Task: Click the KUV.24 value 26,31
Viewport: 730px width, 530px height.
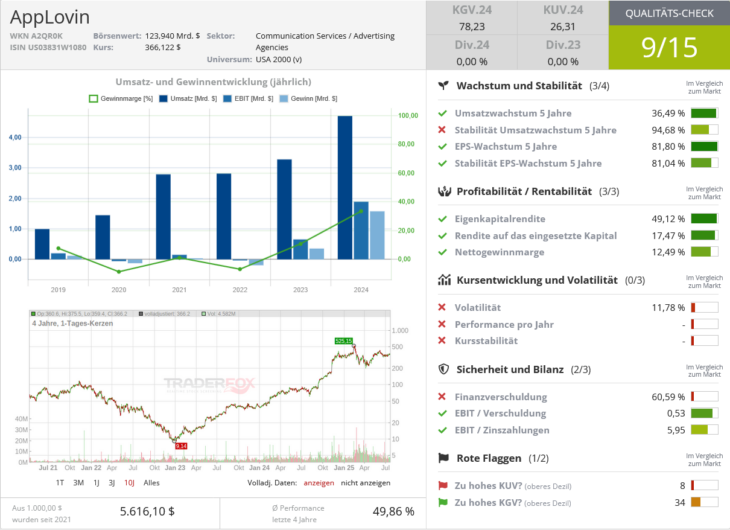Action: [563, 27]
